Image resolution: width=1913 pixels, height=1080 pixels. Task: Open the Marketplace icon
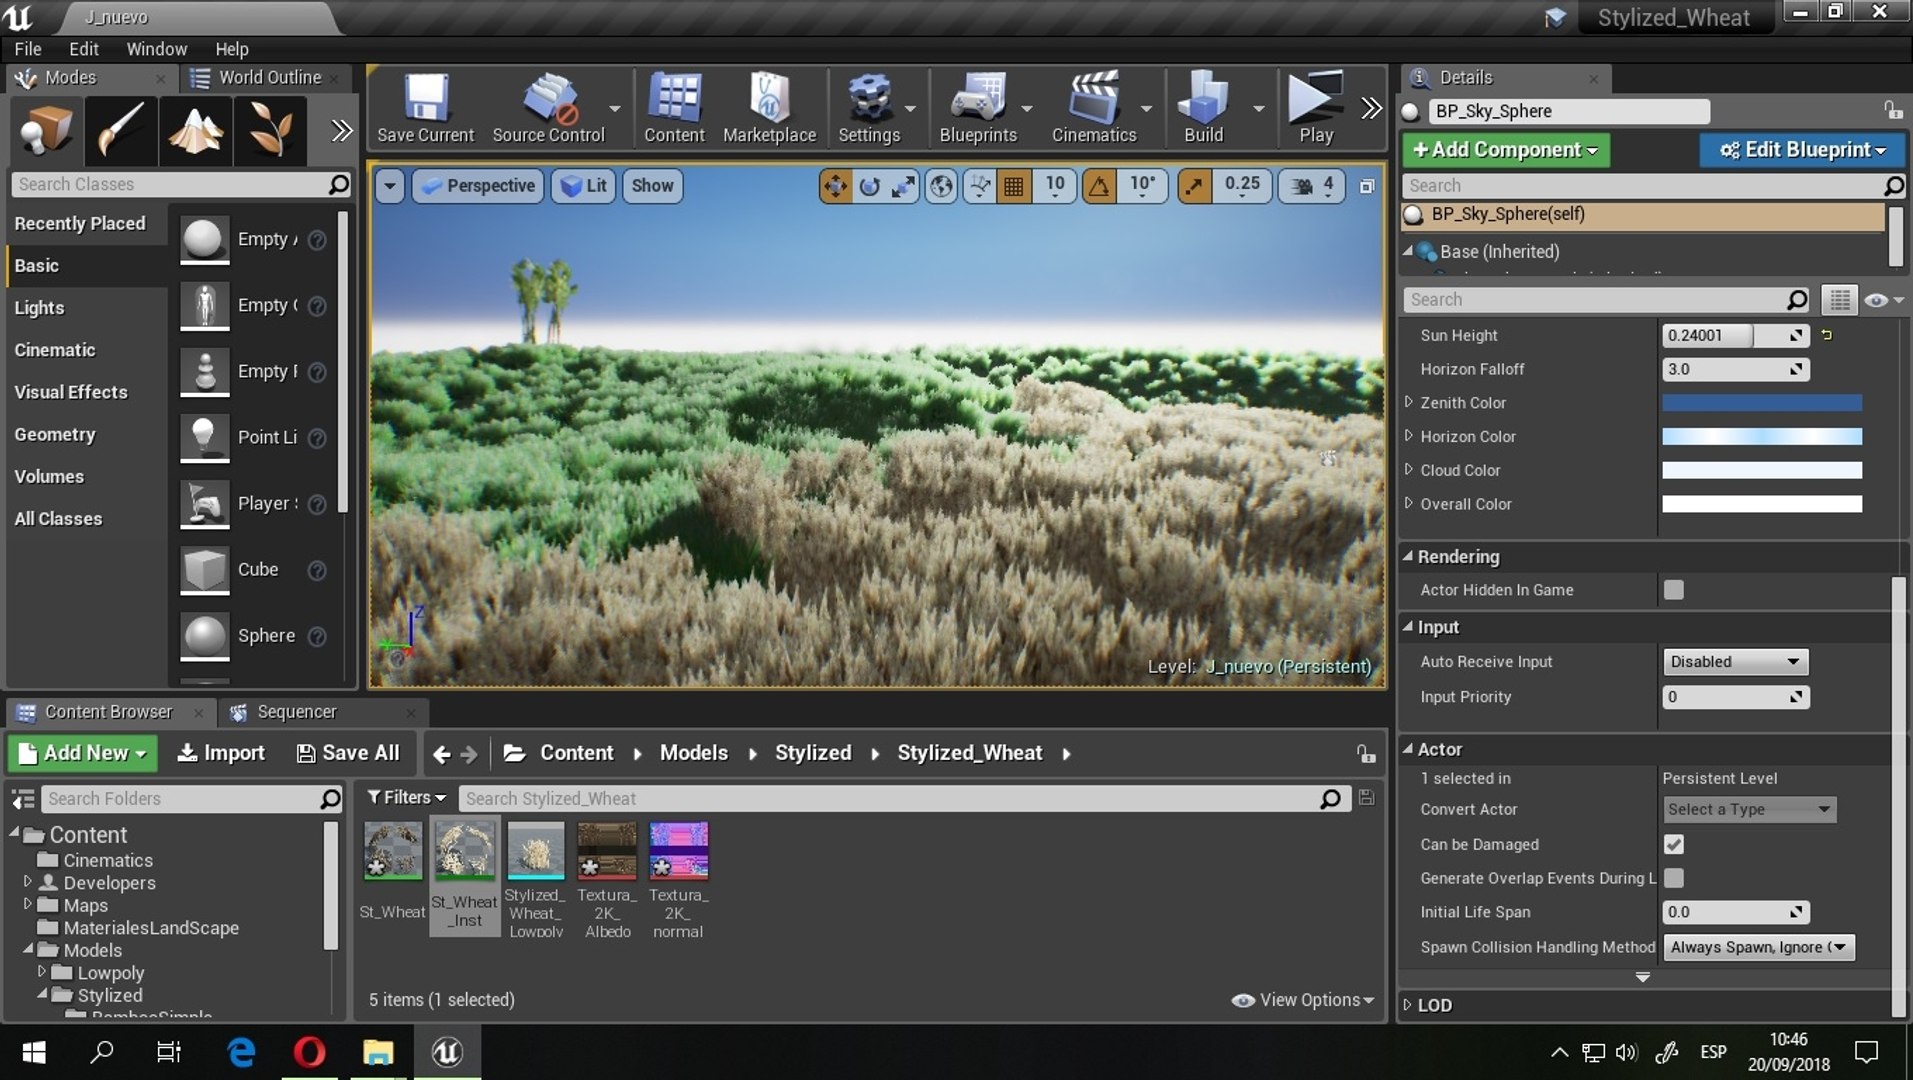pyautogui.click(x=769, y=108)
